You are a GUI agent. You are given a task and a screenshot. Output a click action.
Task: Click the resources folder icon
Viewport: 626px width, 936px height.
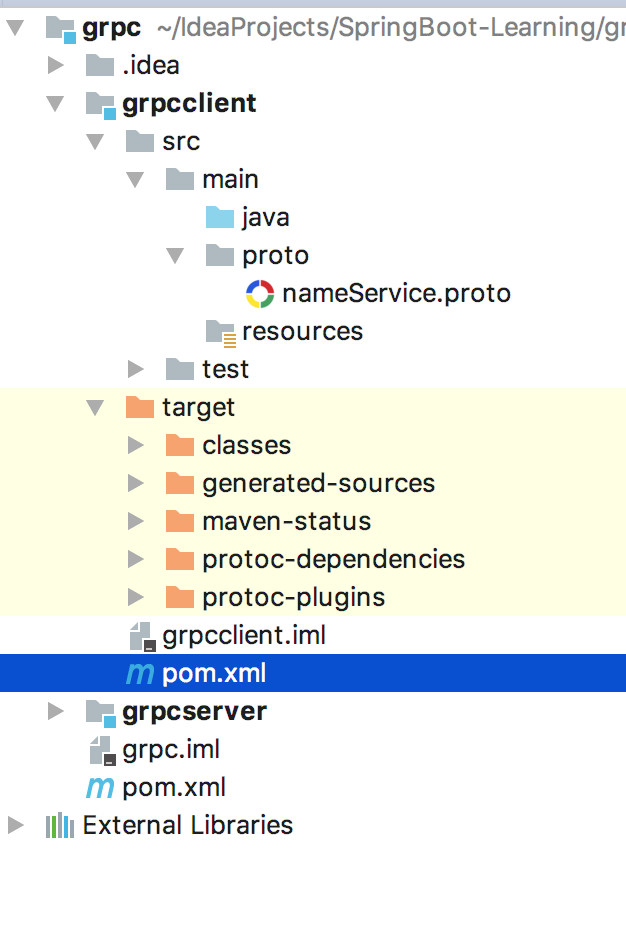pos(220,331)
